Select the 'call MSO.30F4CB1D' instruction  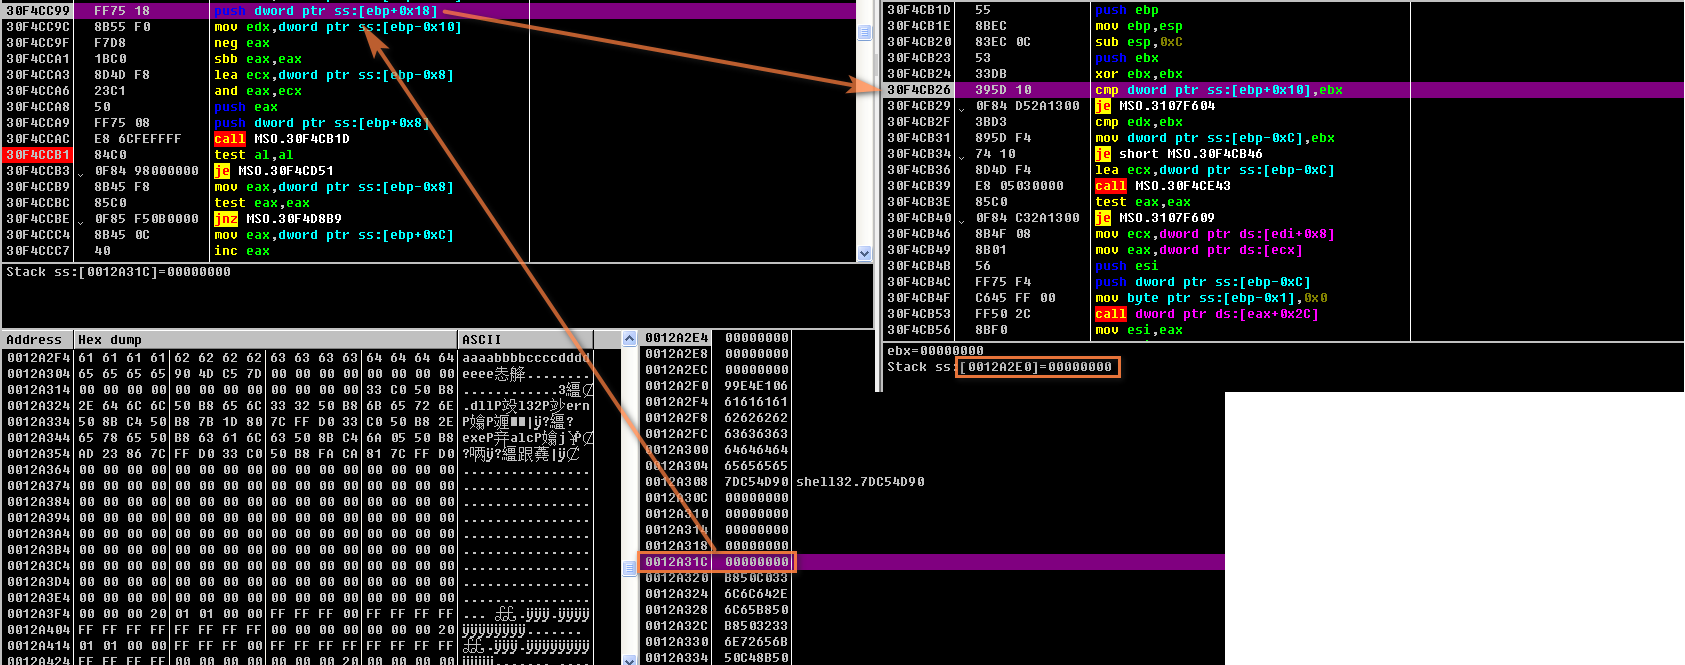point(282,139)
